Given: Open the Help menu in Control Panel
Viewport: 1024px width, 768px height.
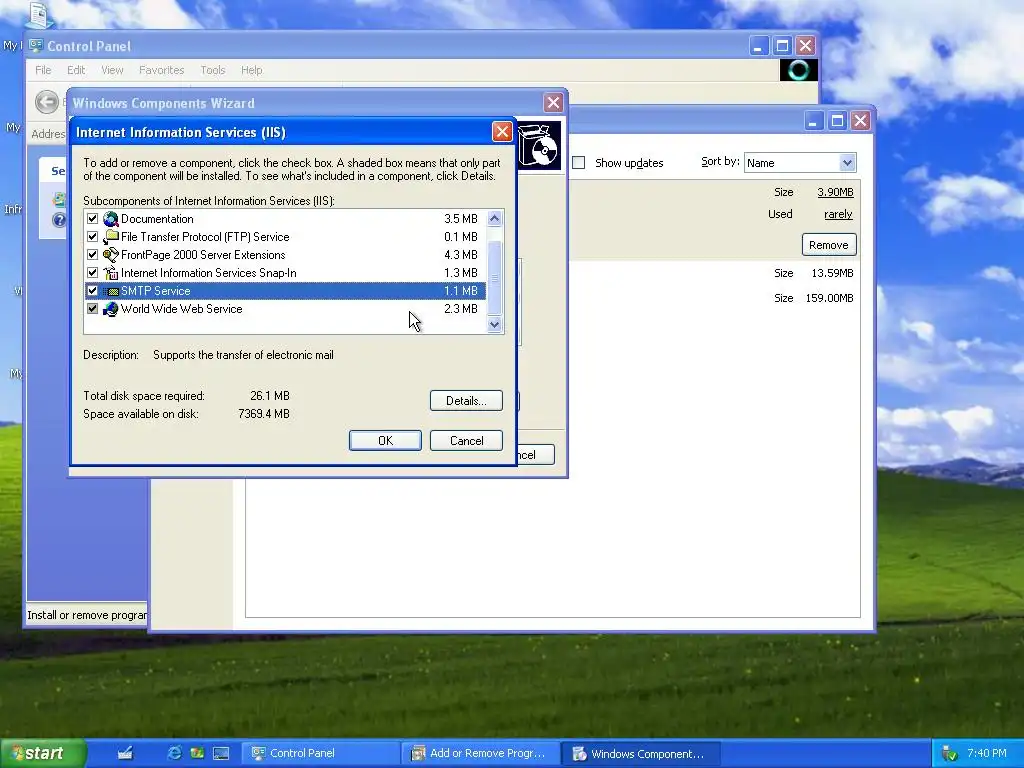Looking at the screenshot, I should point(251,70).
